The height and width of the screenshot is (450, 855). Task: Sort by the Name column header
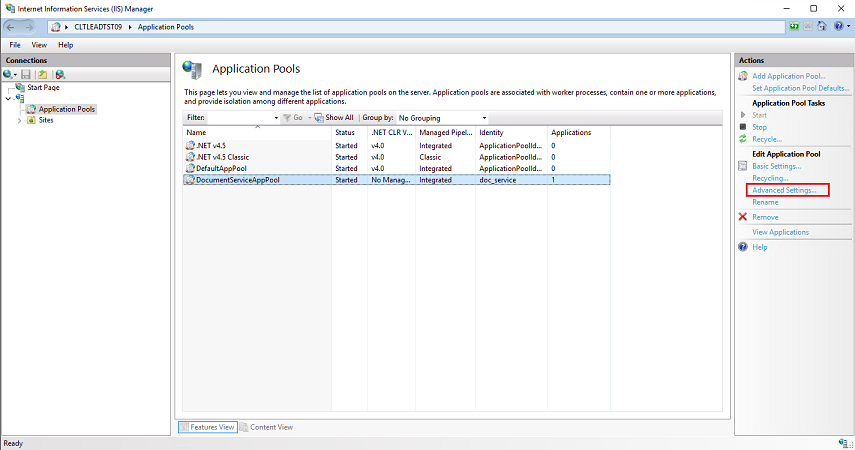[x=257, y=133]
